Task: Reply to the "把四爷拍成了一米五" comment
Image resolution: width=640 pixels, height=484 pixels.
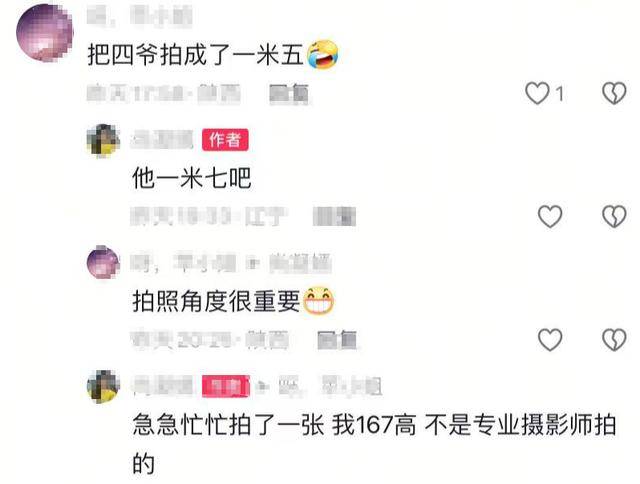Action: pos(289,94)
